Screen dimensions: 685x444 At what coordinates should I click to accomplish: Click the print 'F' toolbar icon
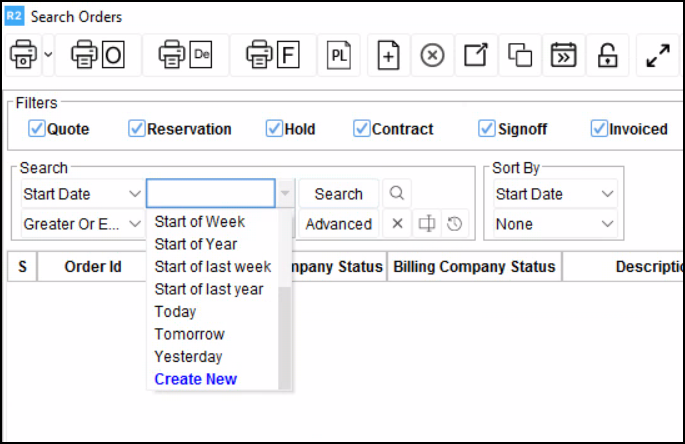click(x=273, y=56)
